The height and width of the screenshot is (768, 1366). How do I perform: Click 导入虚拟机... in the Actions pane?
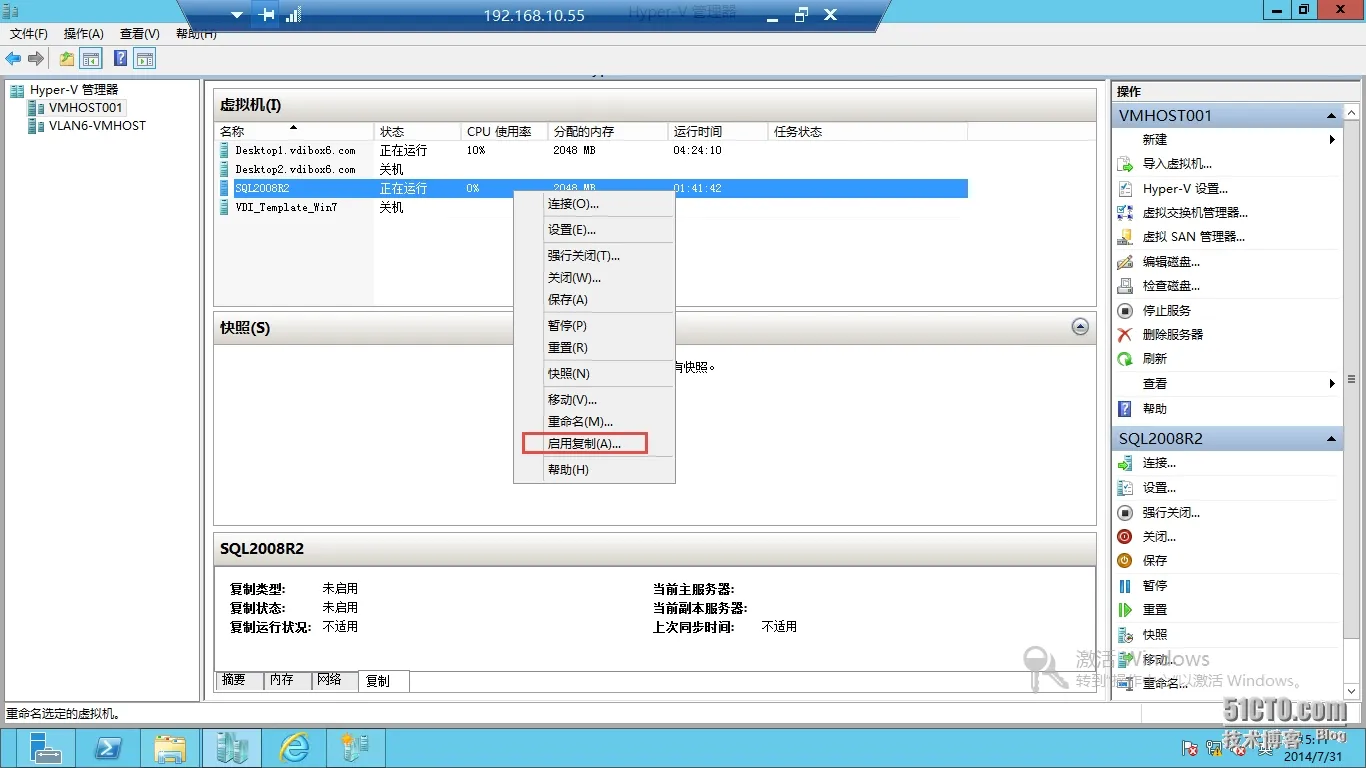coord(1177,164)
